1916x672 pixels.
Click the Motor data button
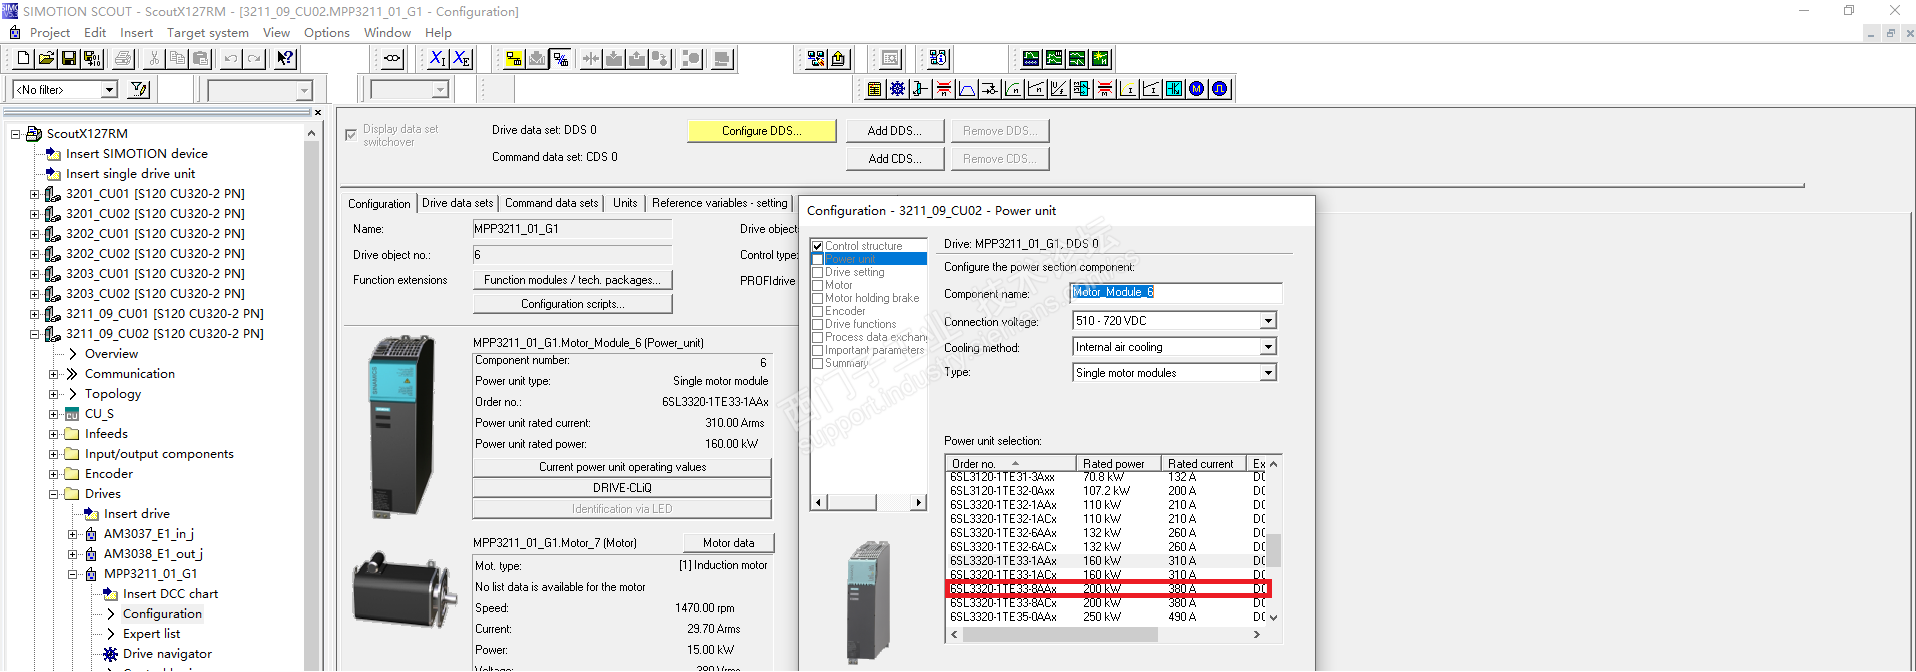728,543
